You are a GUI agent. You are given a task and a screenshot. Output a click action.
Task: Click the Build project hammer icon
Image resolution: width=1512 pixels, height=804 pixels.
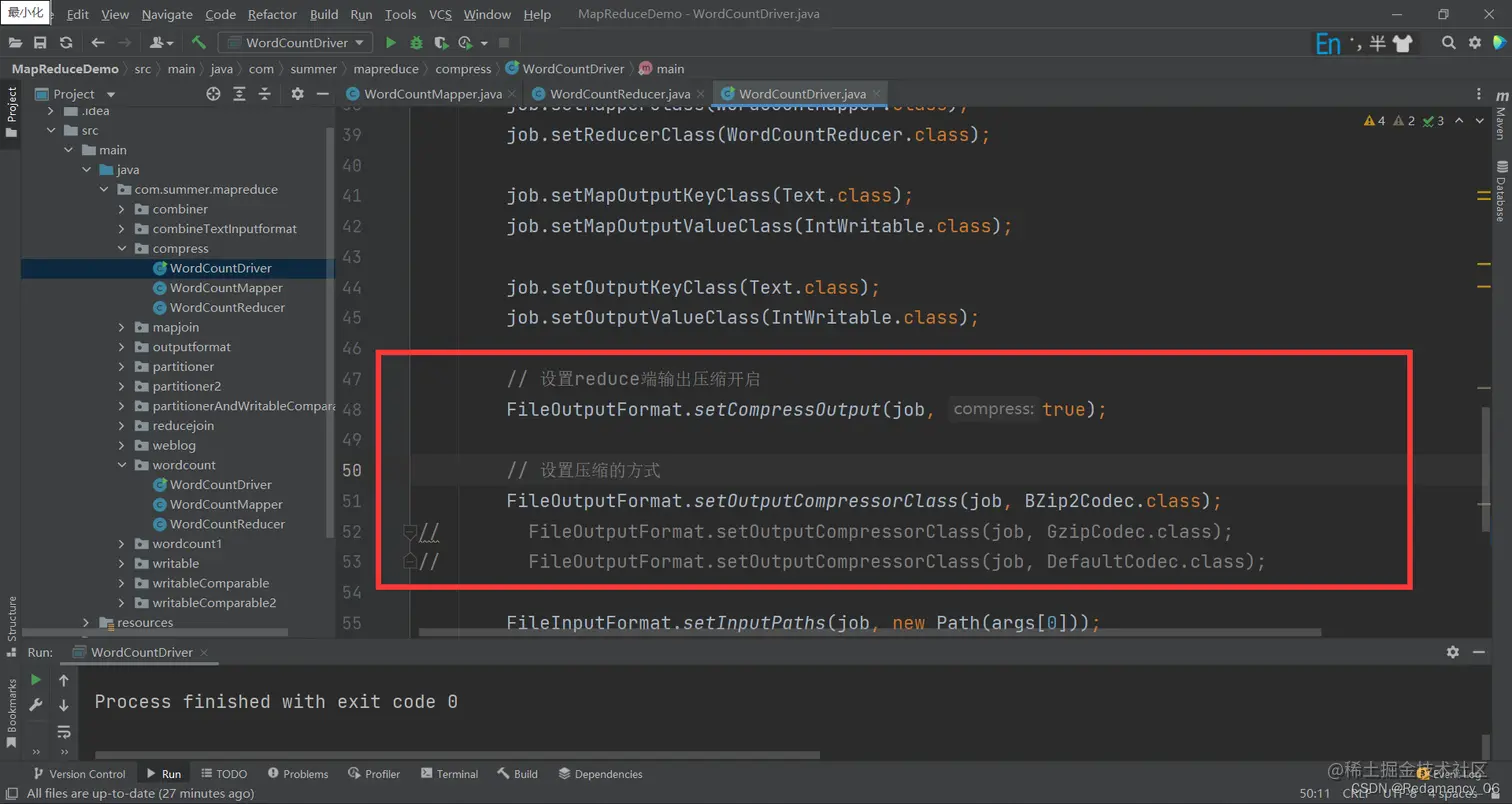[199, 43]
